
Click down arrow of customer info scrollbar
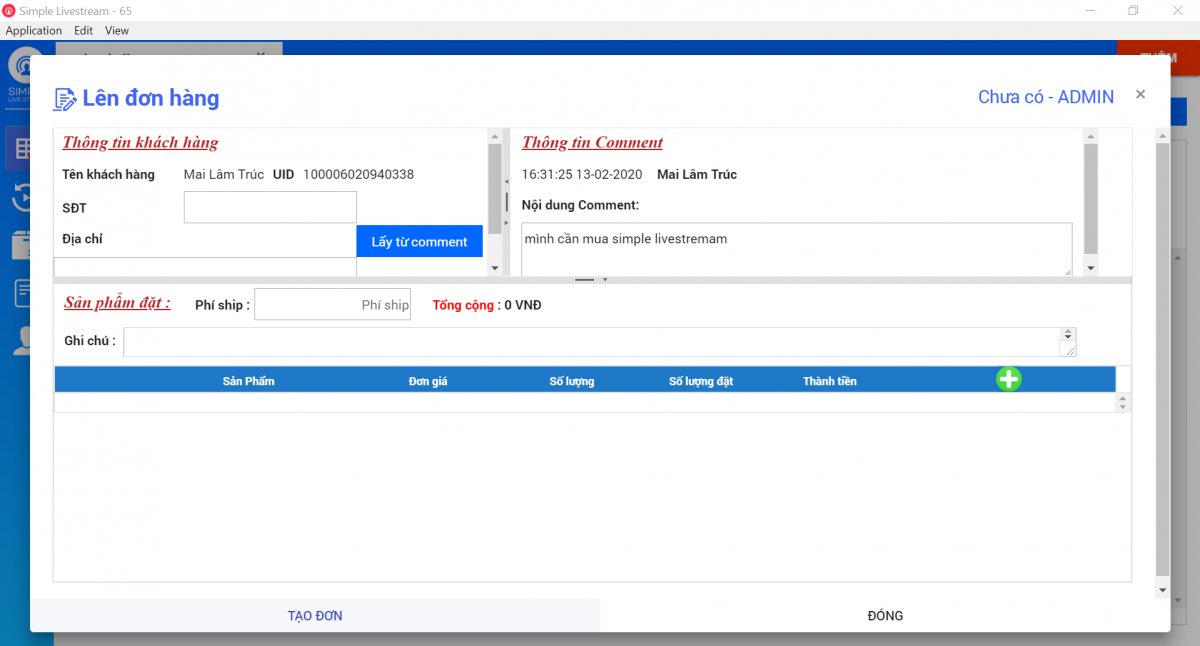[x=494, y=268]
